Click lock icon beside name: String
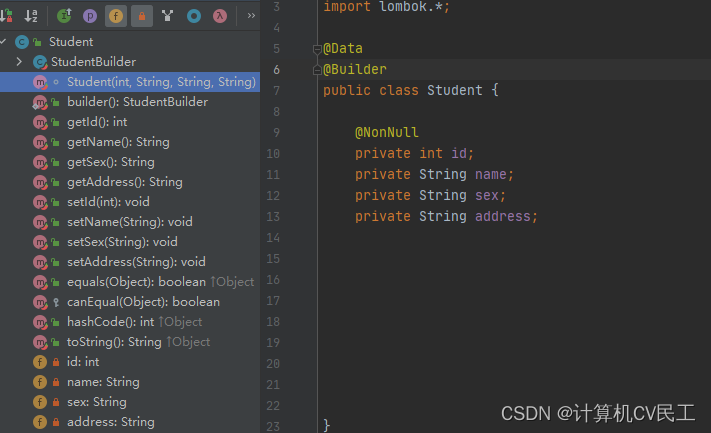711x433 pixels. pyautogui.click(x=56, y=382)
